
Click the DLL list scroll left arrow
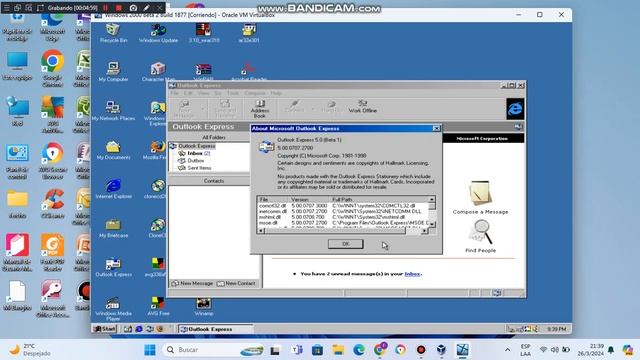(x=261, y=231)
